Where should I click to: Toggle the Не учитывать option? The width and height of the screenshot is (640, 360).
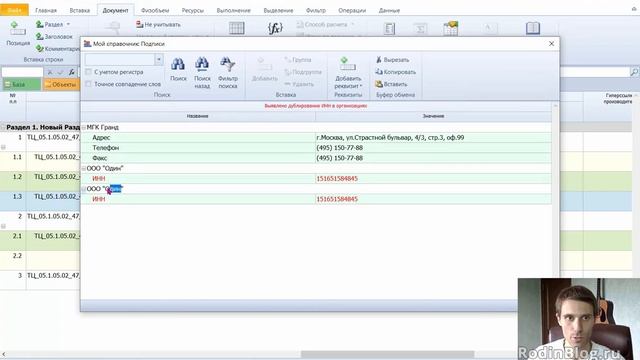158,24
